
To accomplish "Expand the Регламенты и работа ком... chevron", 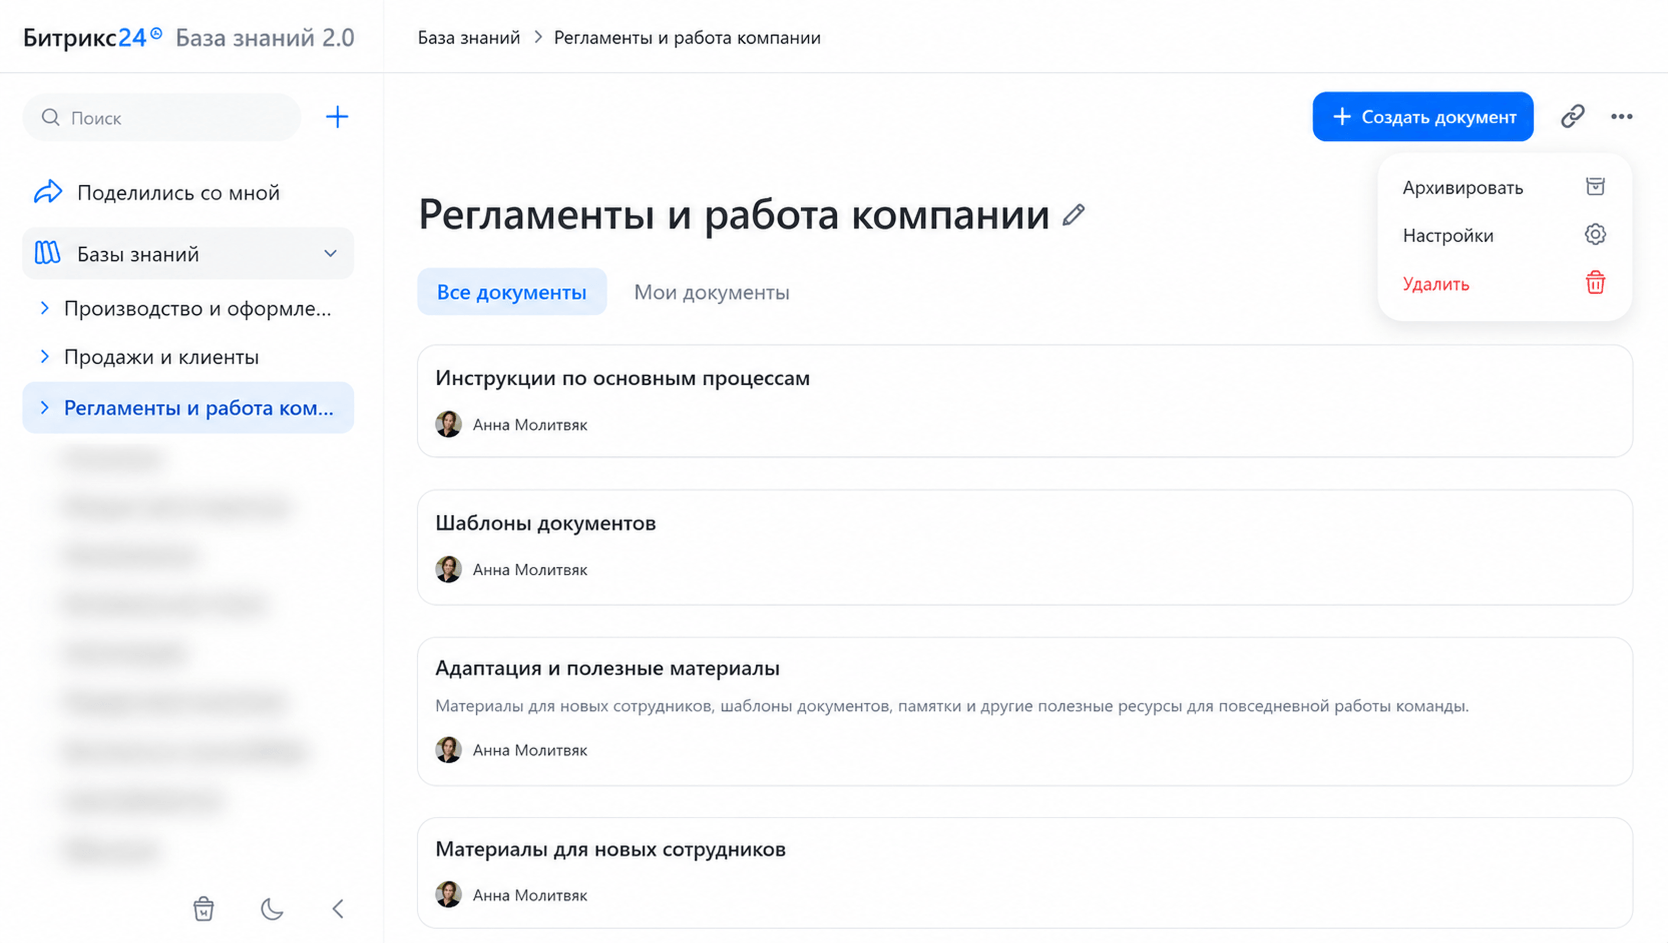I will 44,407.
